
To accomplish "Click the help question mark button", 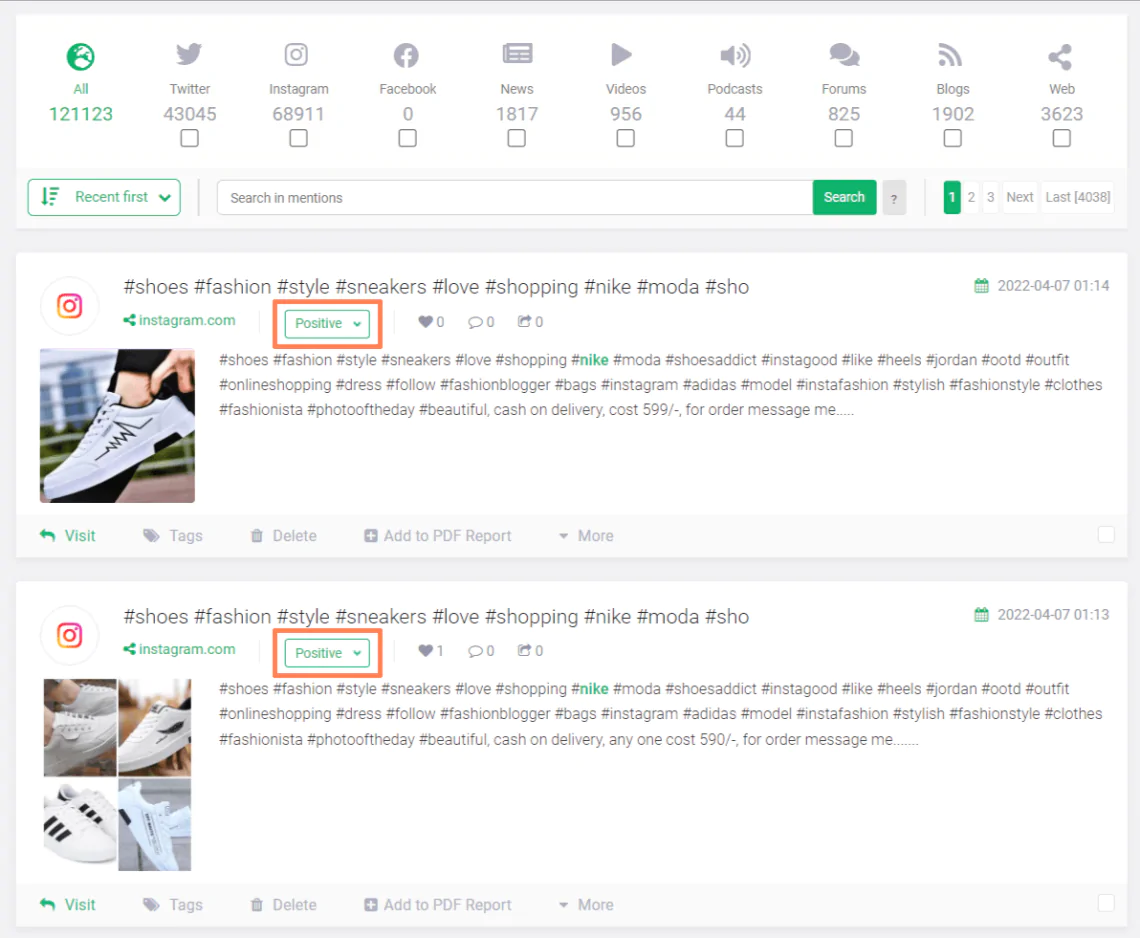I will coord(894,198).
